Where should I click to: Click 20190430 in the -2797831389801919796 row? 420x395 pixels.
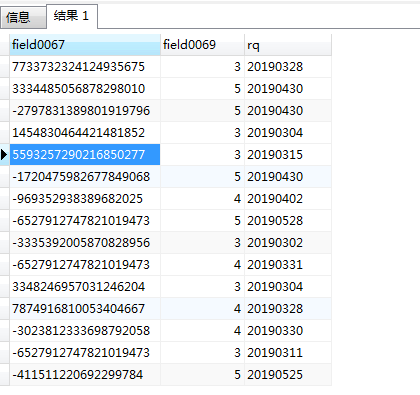coord(288,111)
